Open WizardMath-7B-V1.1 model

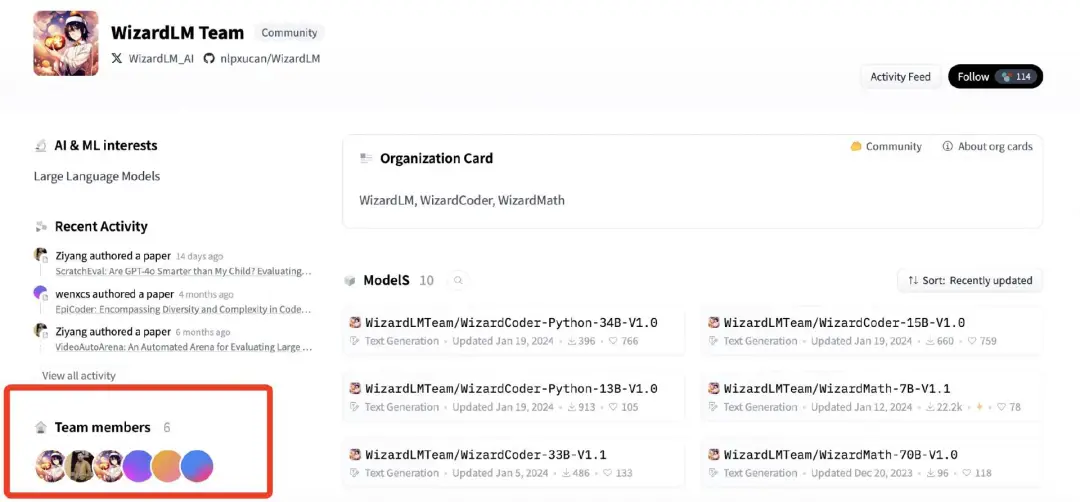click(837, 389)
